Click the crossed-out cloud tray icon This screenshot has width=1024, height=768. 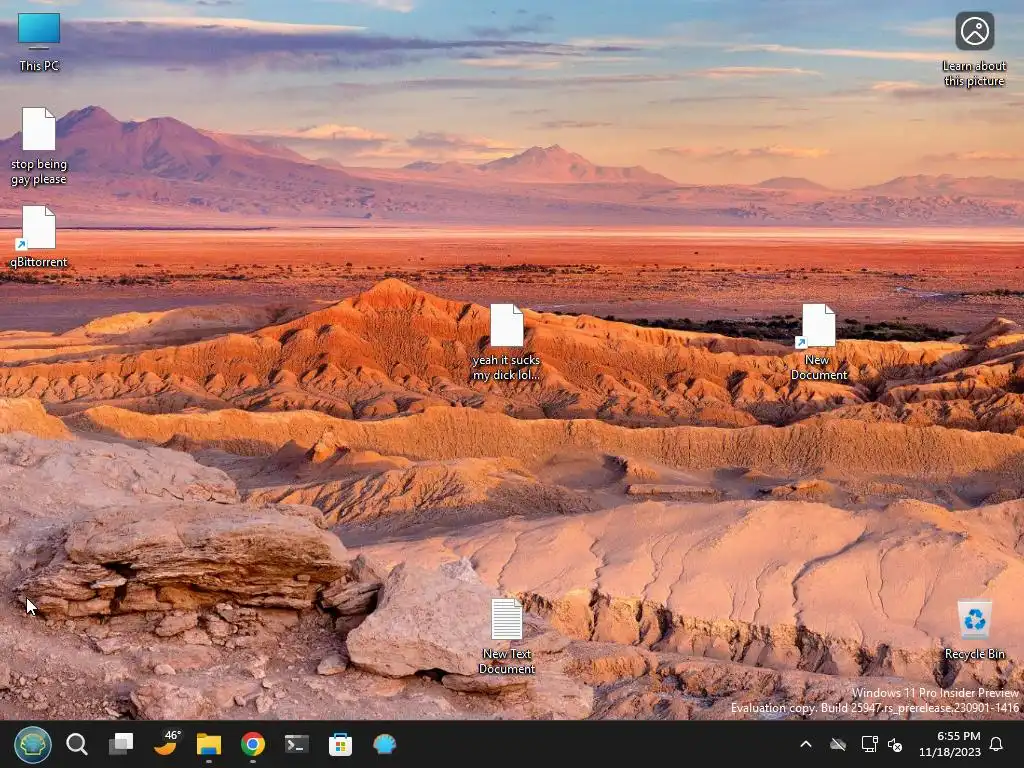click(x=838, y=744)
